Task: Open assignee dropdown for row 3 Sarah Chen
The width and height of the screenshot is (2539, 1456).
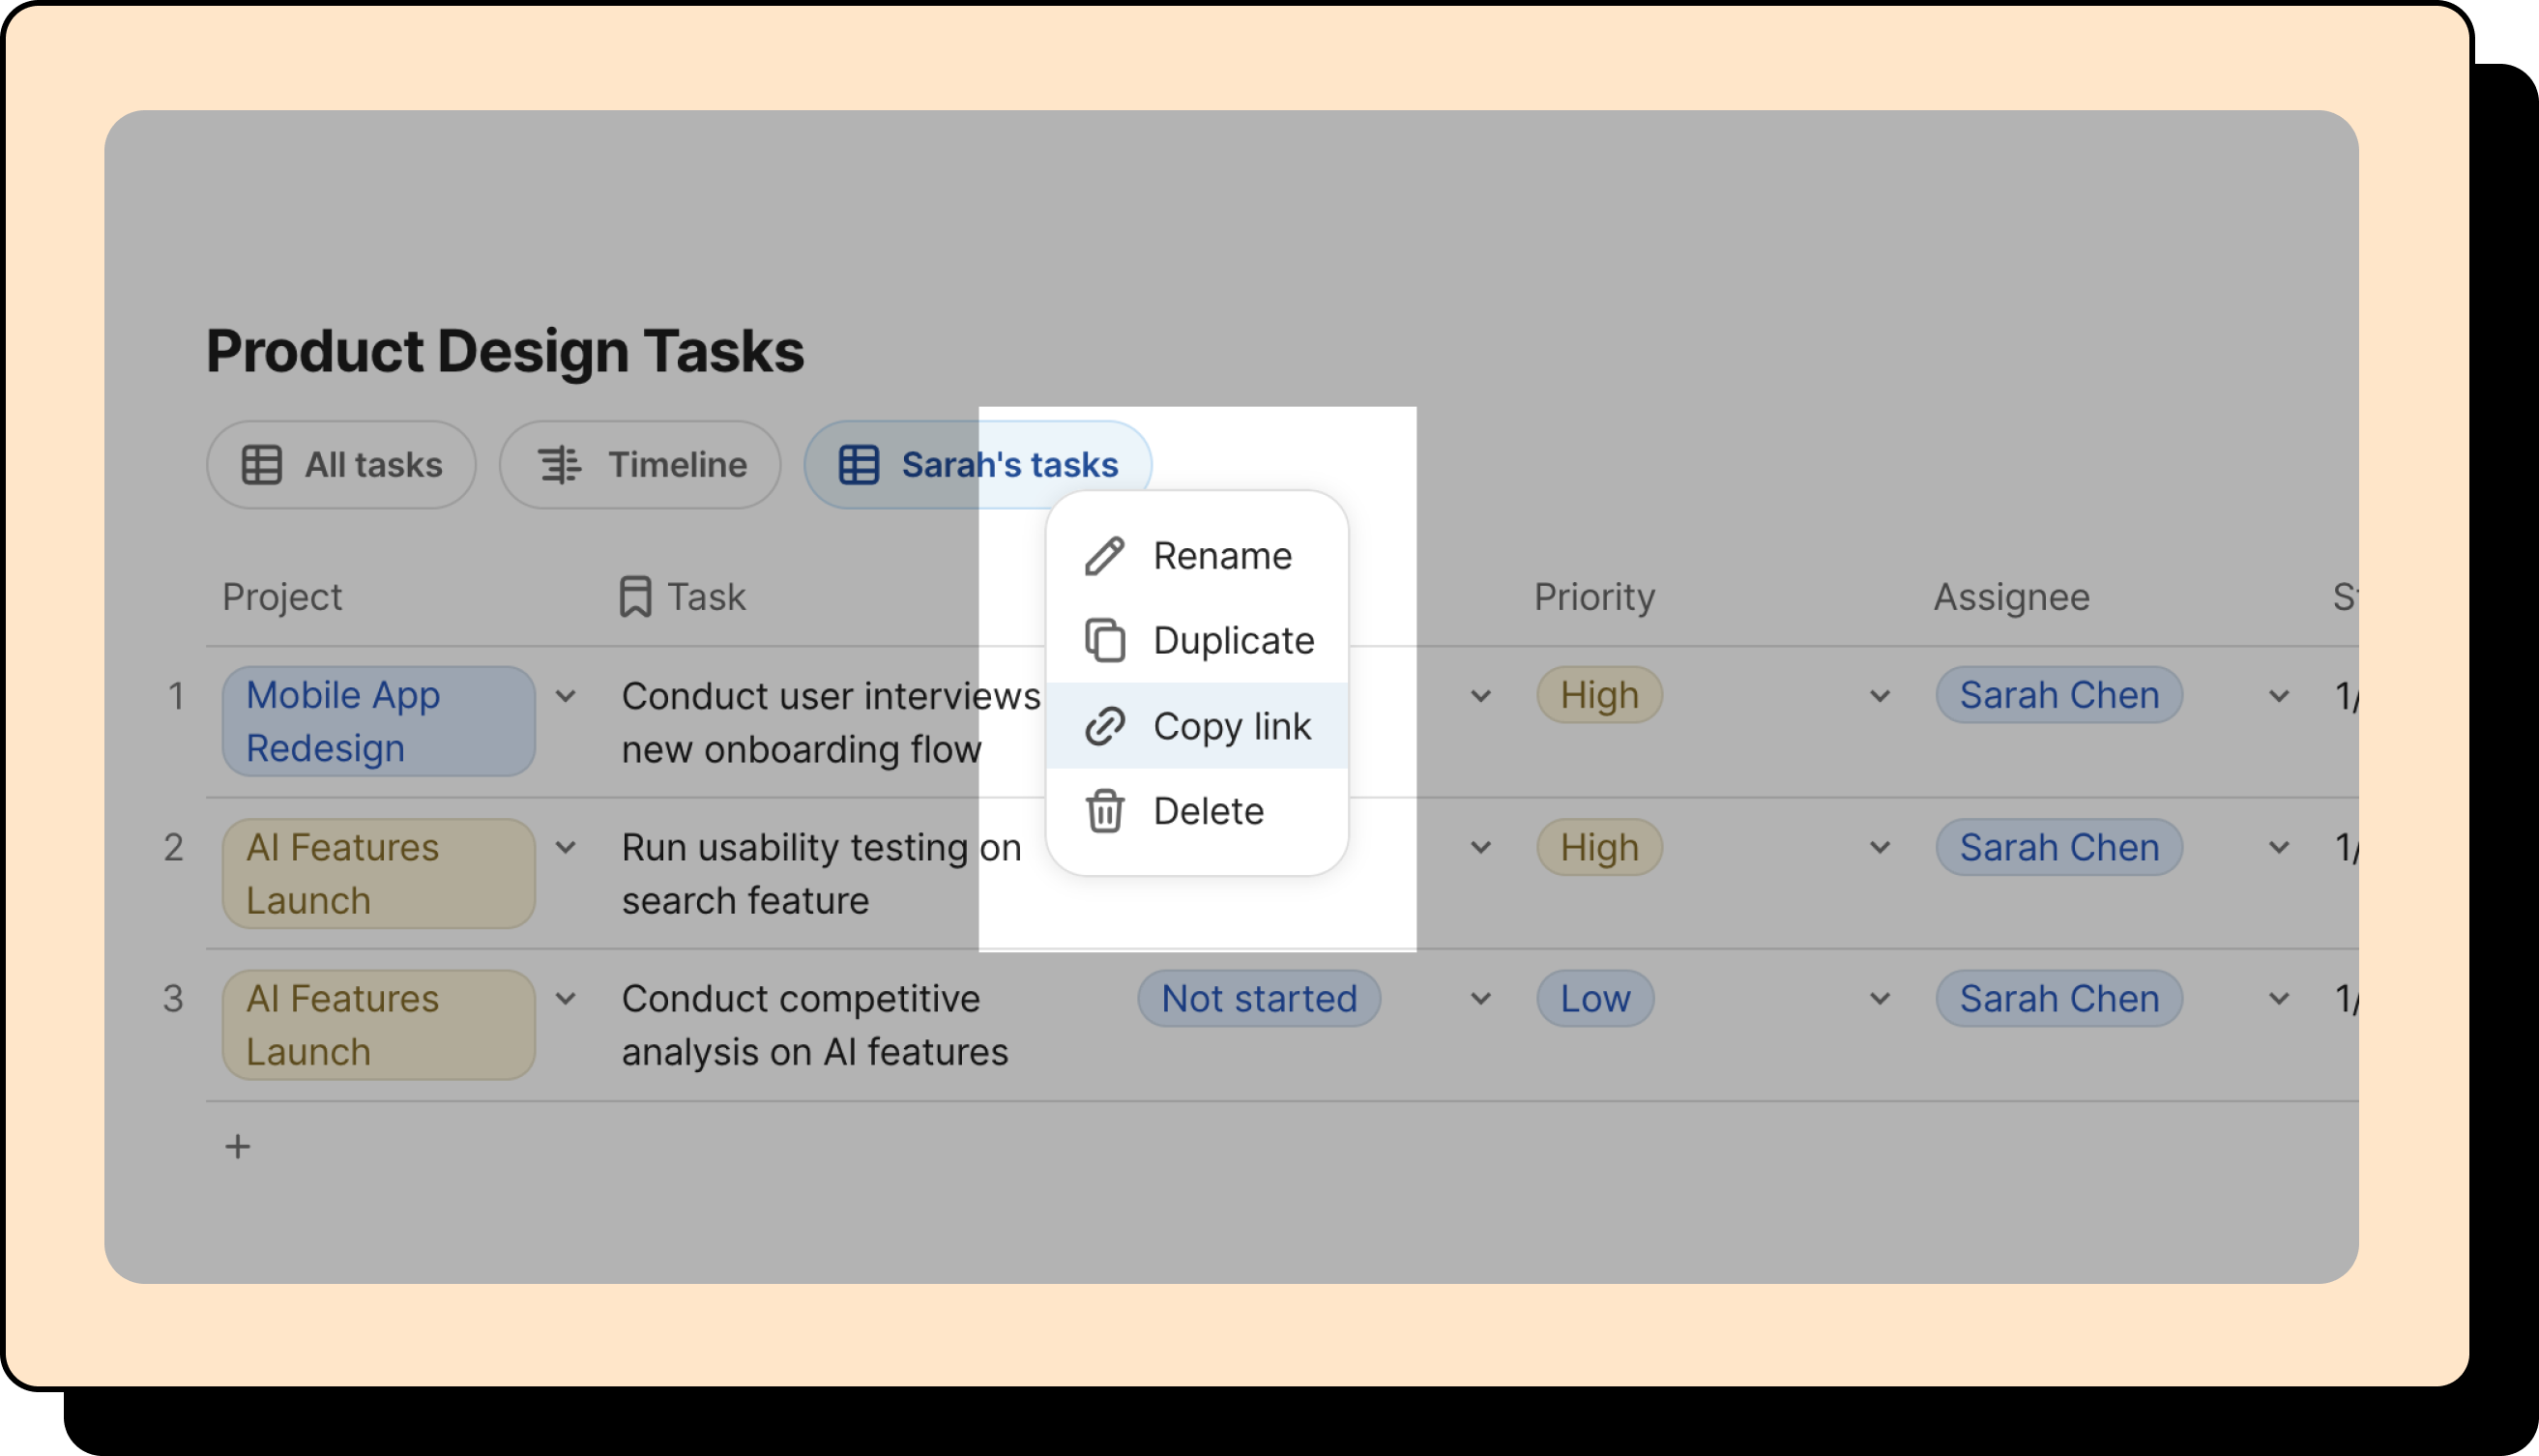Action: pyautogui.click(x=2278, y=999)
